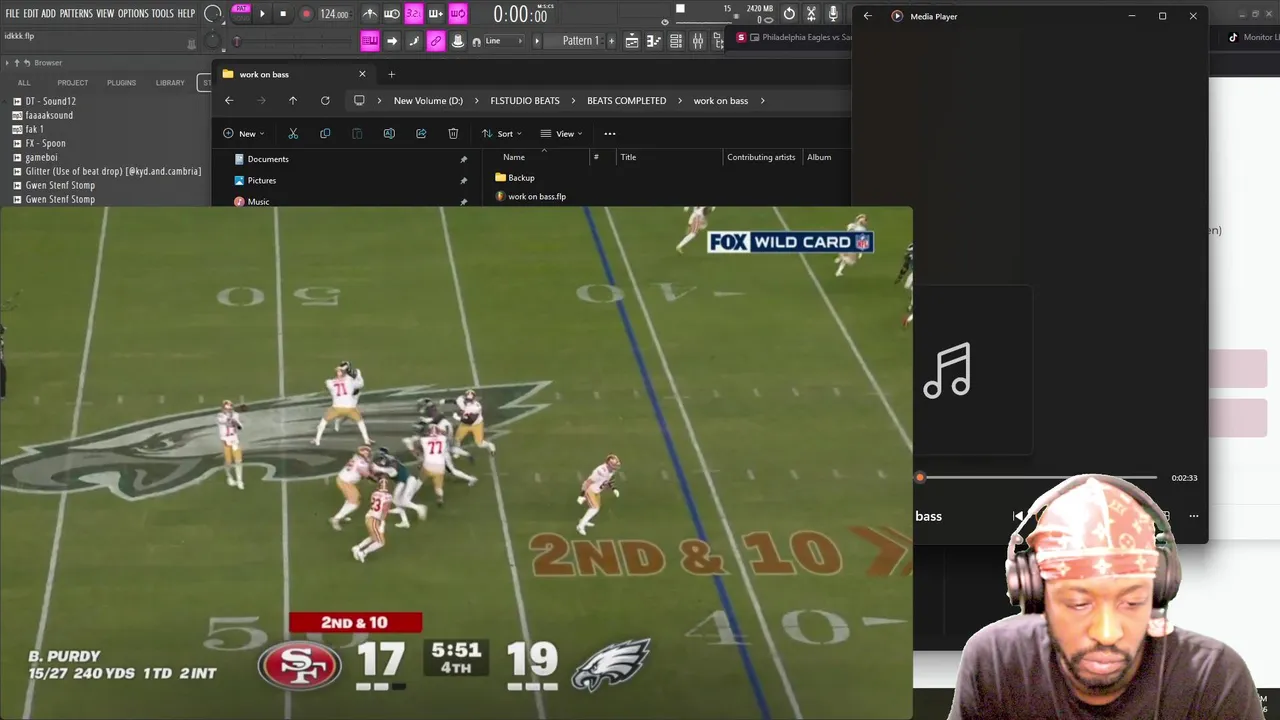Select the 'faaaaksound' browser item
This screenshot has height=720, width=1280.
(x=49, y=115)
